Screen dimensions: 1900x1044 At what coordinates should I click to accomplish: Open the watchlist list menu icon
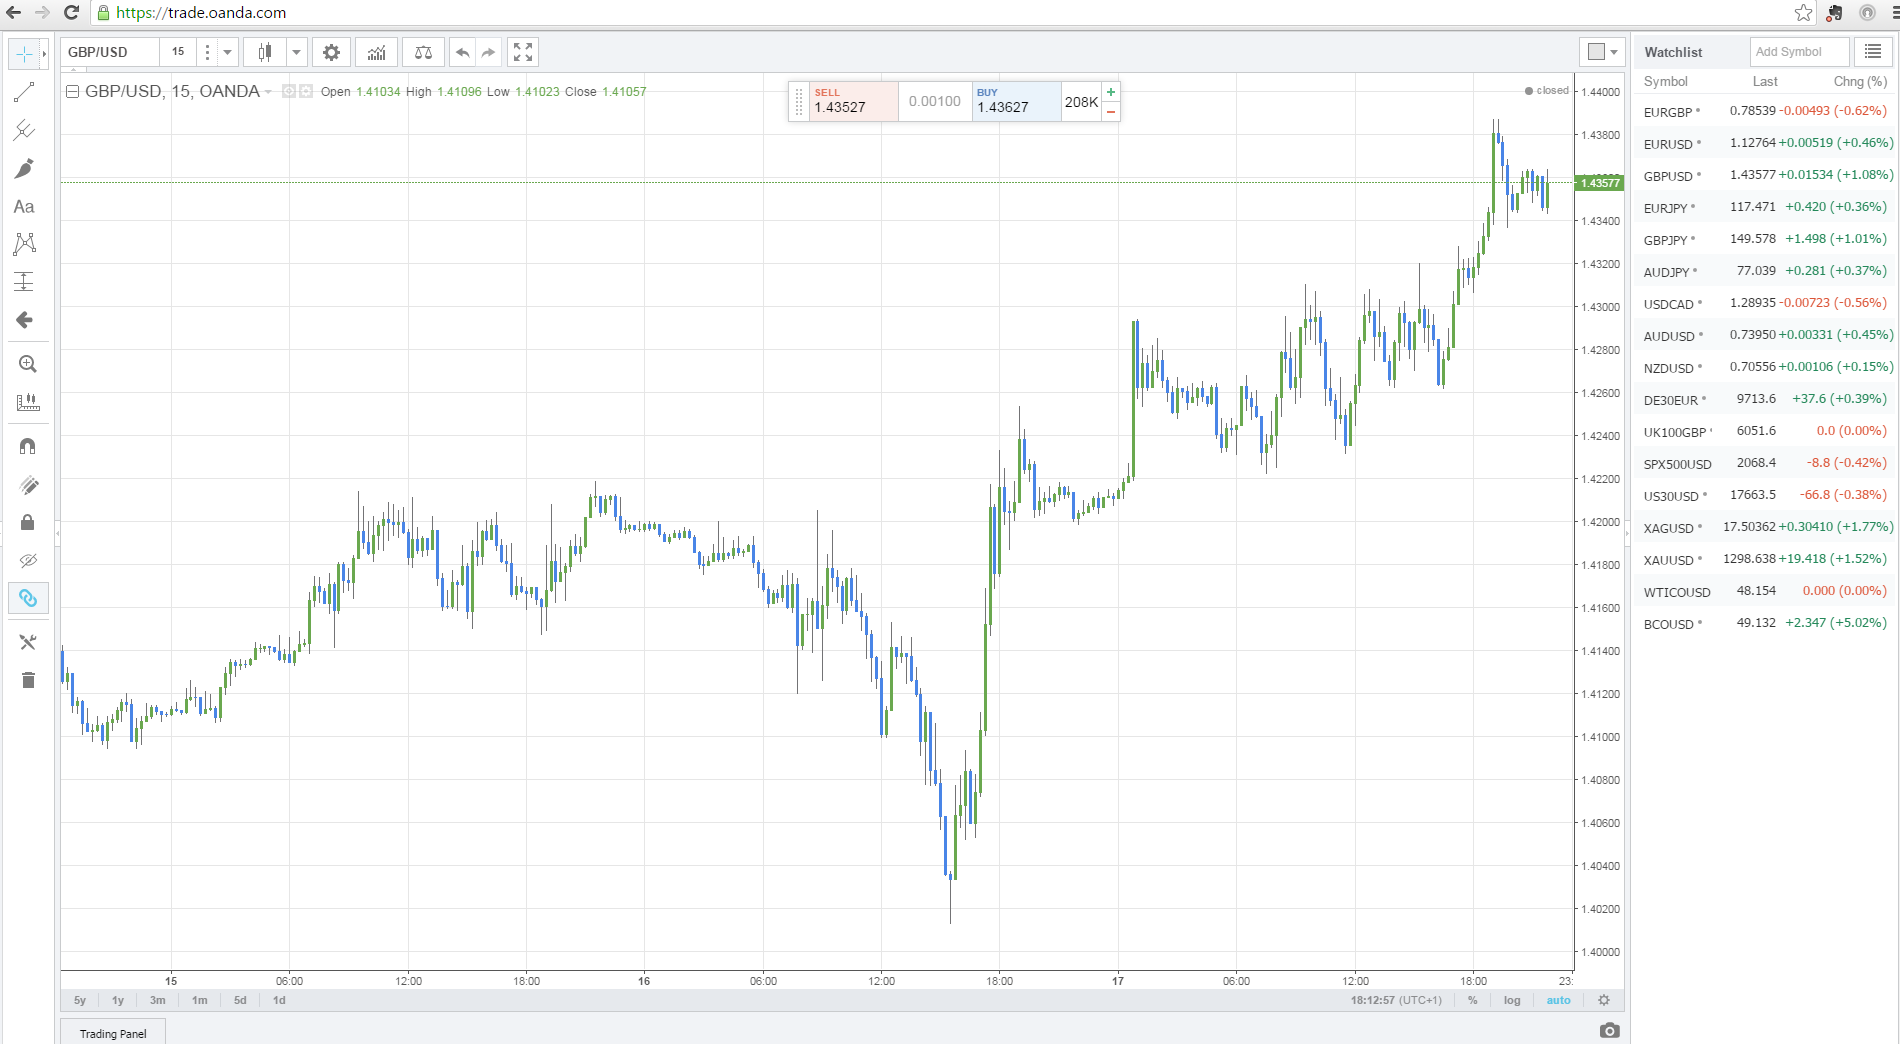[1873, 52]
